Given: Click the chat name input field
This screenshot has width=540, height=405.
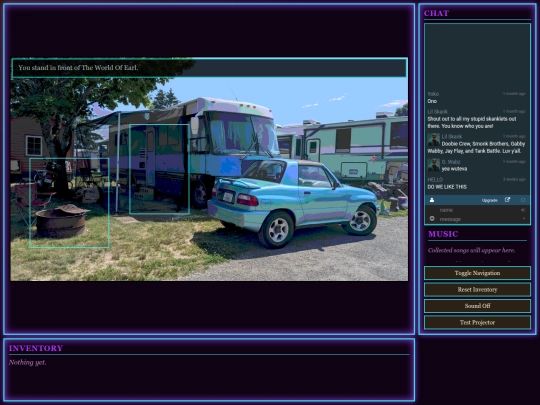Looking at the screenshot, I should [x=479, y=210].
